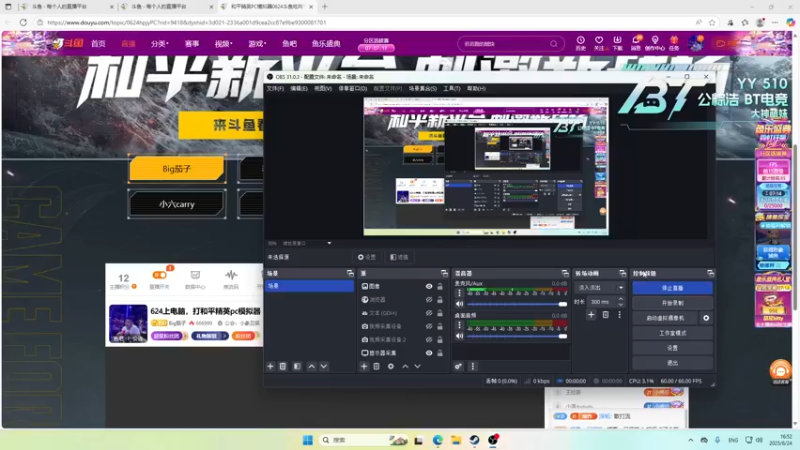Move source down in Sources panel
This screenshot has height=450, width=800.
(417, 366)
